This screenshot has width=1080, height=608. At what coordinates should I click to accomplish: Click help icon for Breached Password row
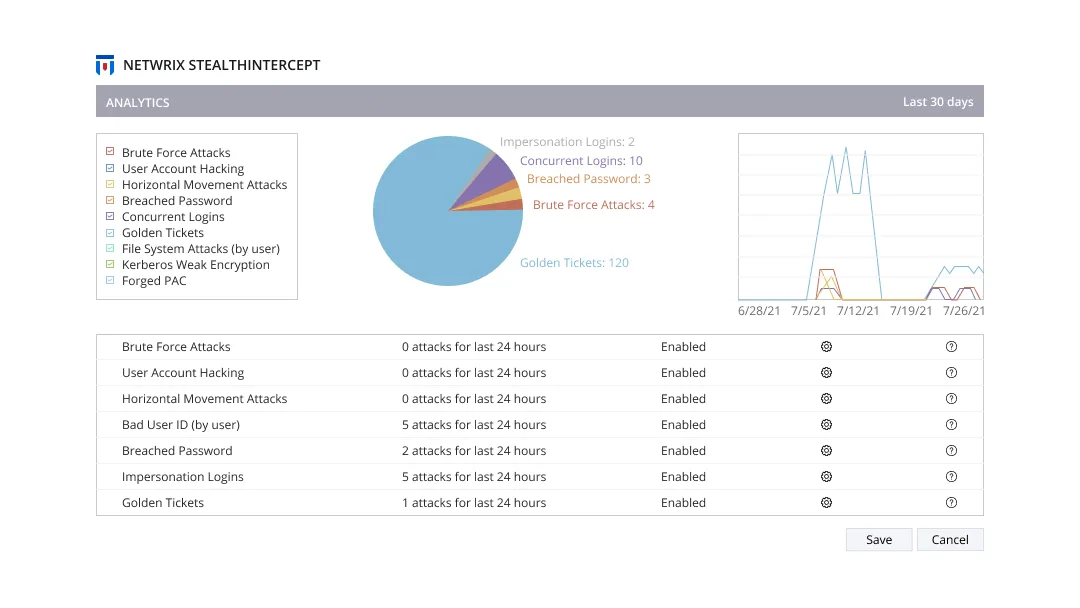pyautogui.click(x=951, y=451)
